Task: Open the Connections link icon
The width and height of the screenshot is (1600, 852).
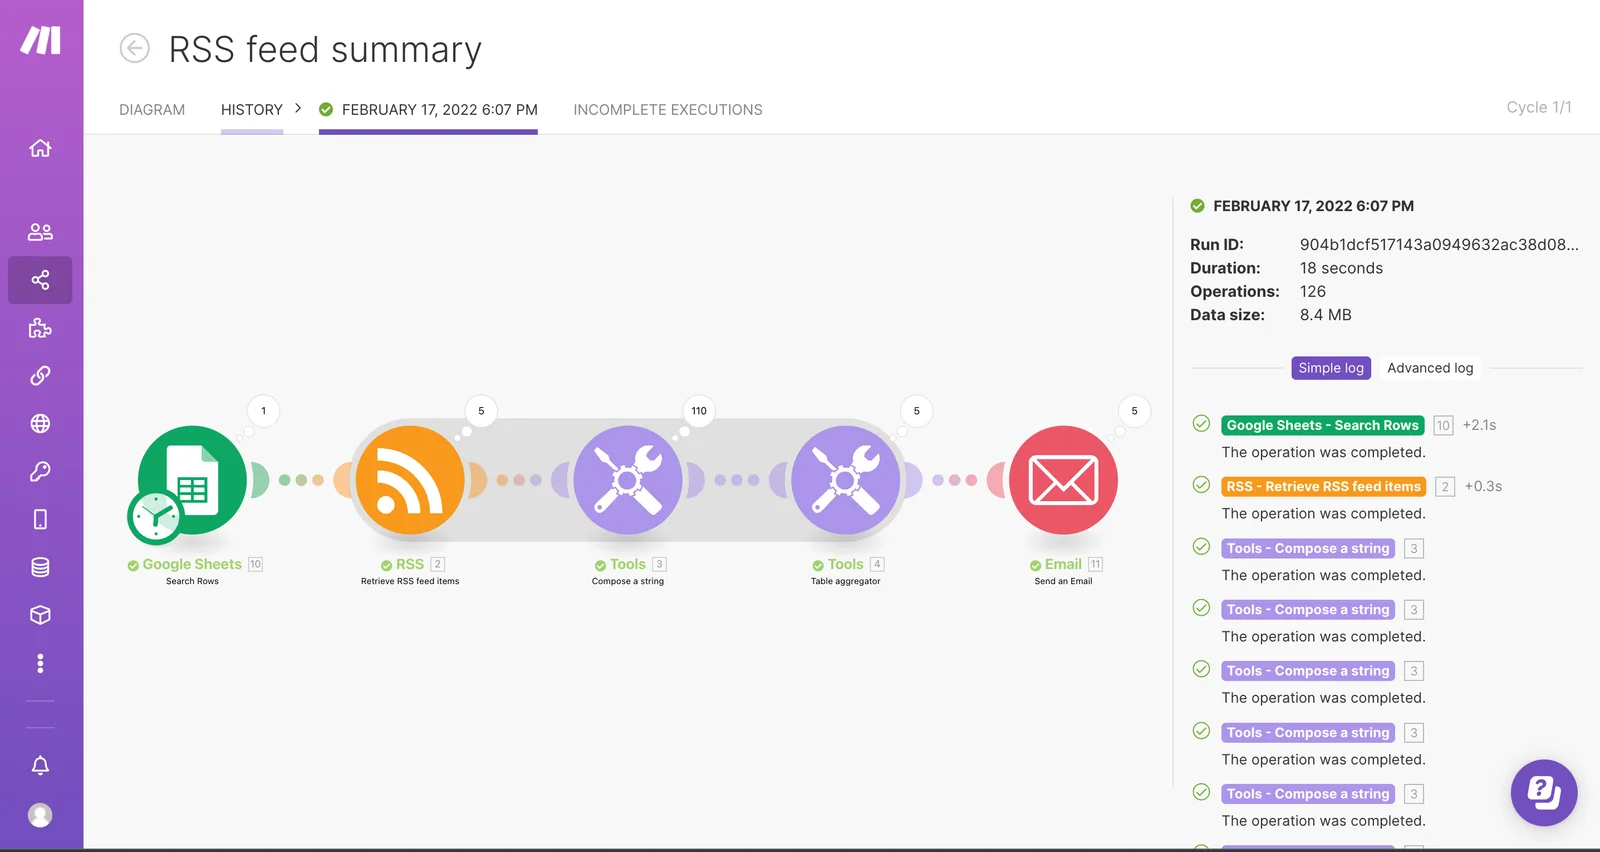Action: point(40,376)
